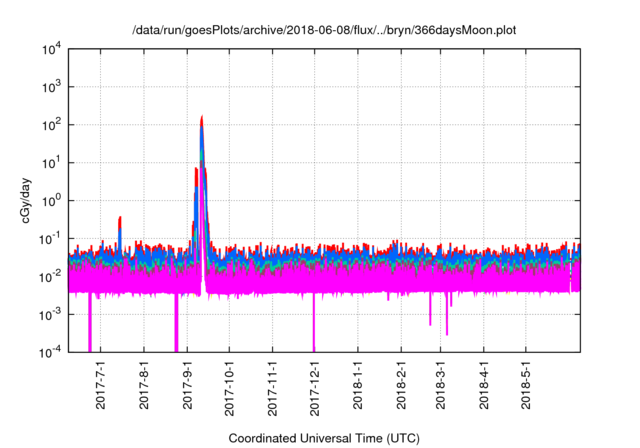Select the 2018-1-1 date tick label
640x448 pixels.
click(x=358, y=387)
